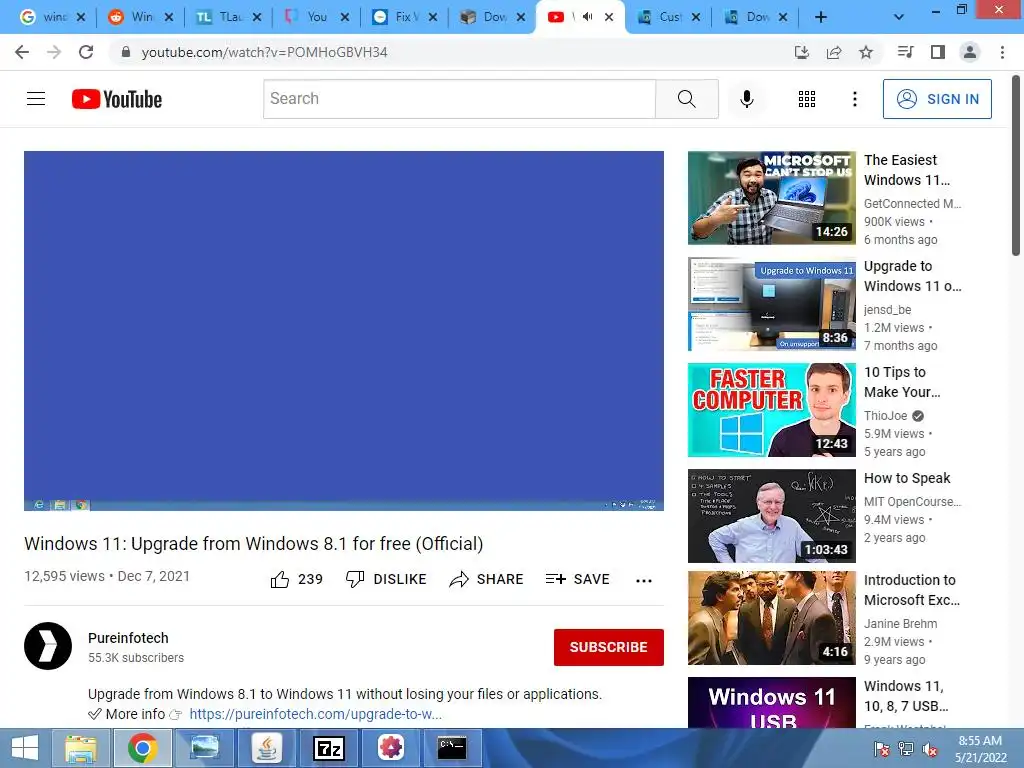
Task: Open The Easiest Windows 11 video thumbnail
Action: (x=771, y=198)
